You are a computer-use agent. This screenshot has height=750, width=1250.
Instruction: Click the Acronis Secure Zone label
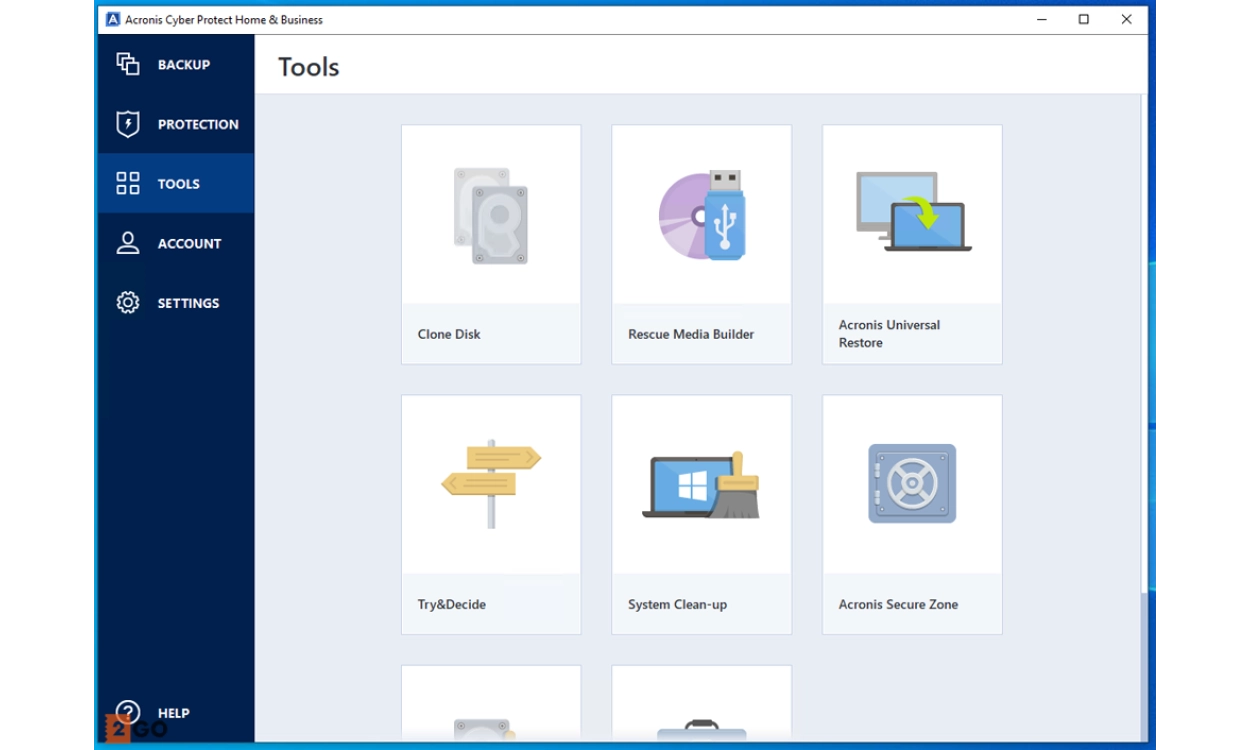(898, 604)
